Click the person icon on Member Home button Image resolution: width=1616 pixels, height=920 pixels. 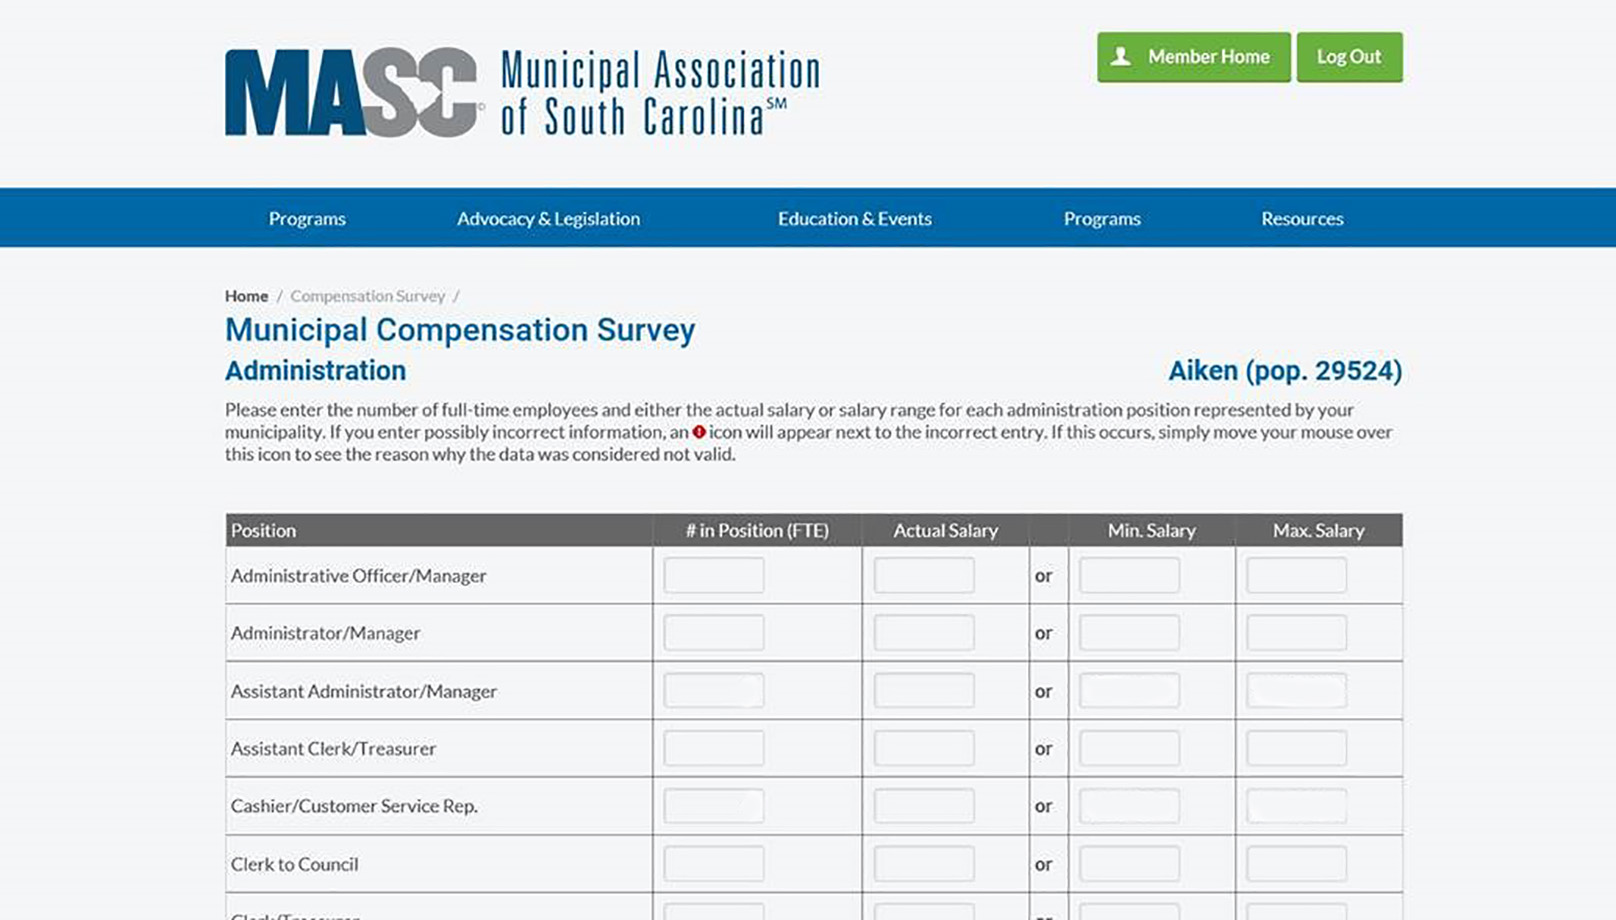[1122, 57]
